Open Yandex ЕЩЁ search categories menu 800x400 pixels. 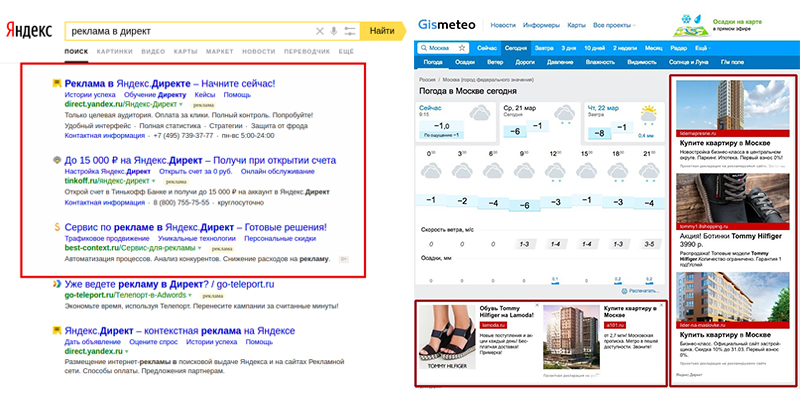pos(346,52)
